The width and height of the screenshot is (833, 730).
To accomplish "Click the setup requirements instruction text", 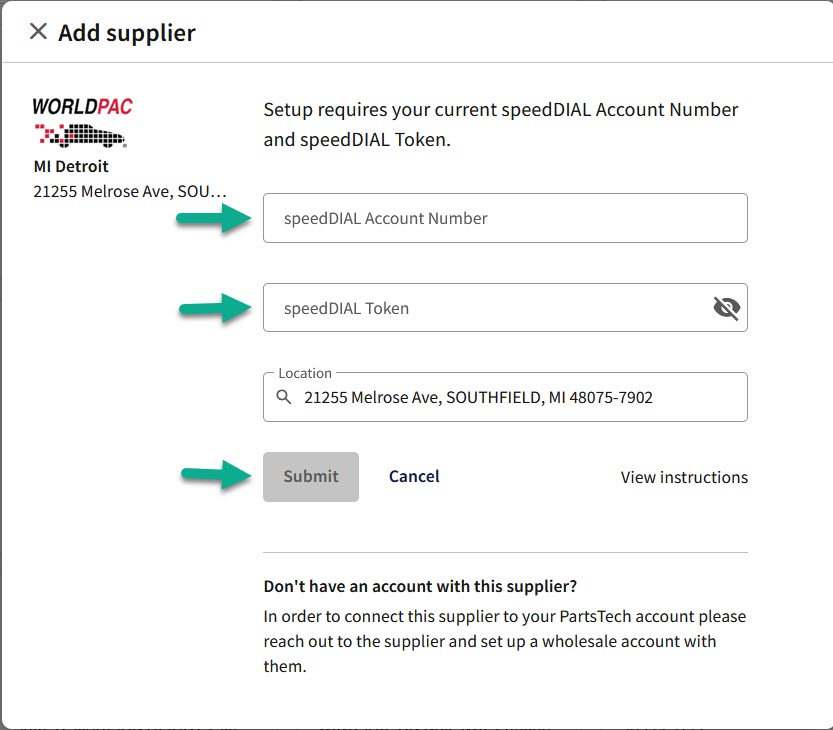I will pyautogui.click(x=500, y=124).
